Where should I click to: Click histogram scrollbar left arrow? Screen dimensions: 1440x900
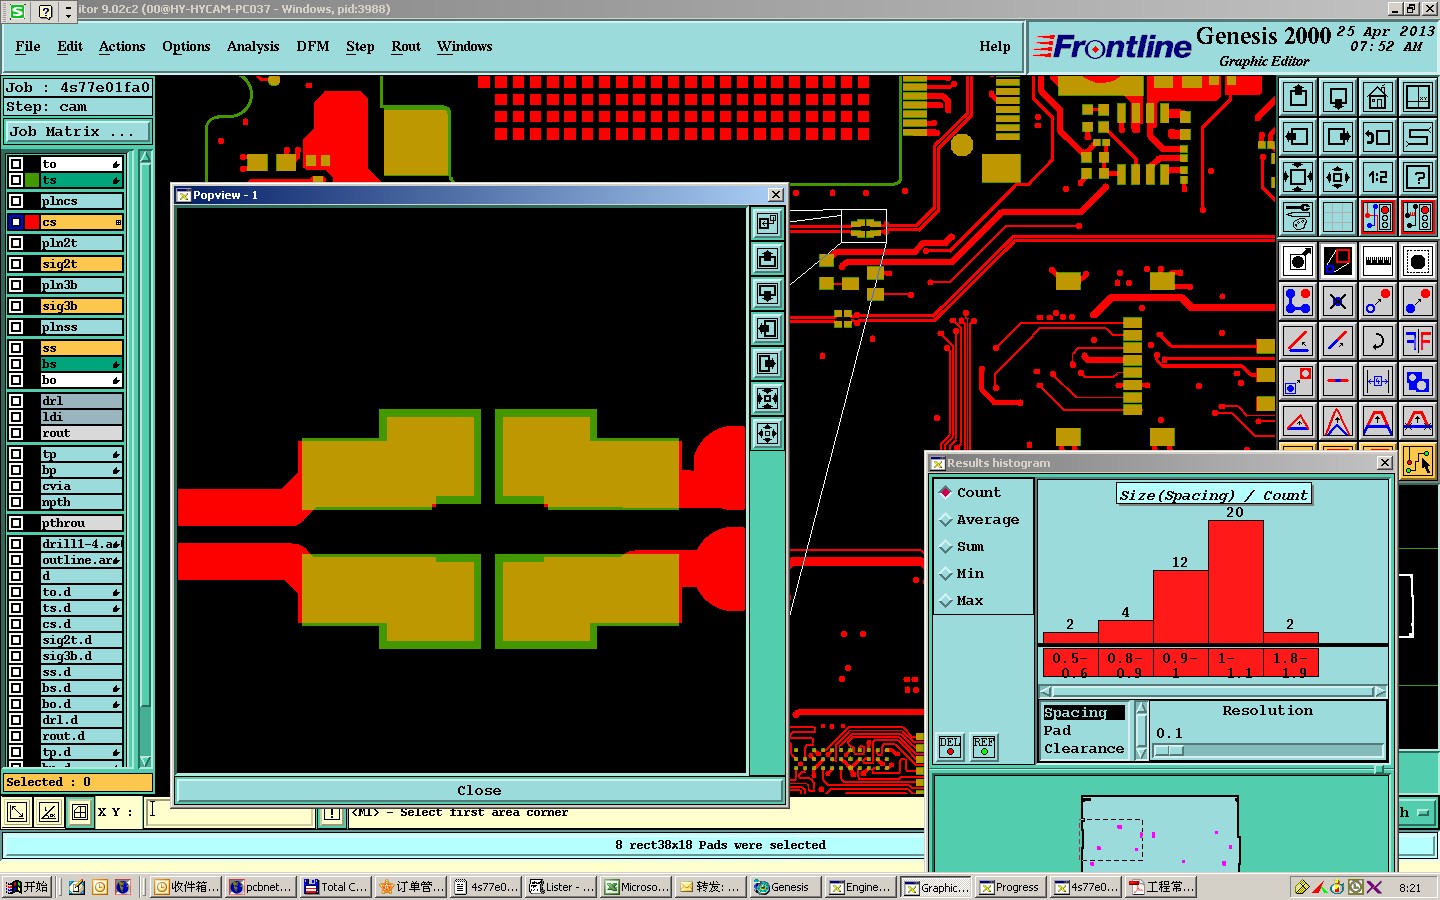1046,691
